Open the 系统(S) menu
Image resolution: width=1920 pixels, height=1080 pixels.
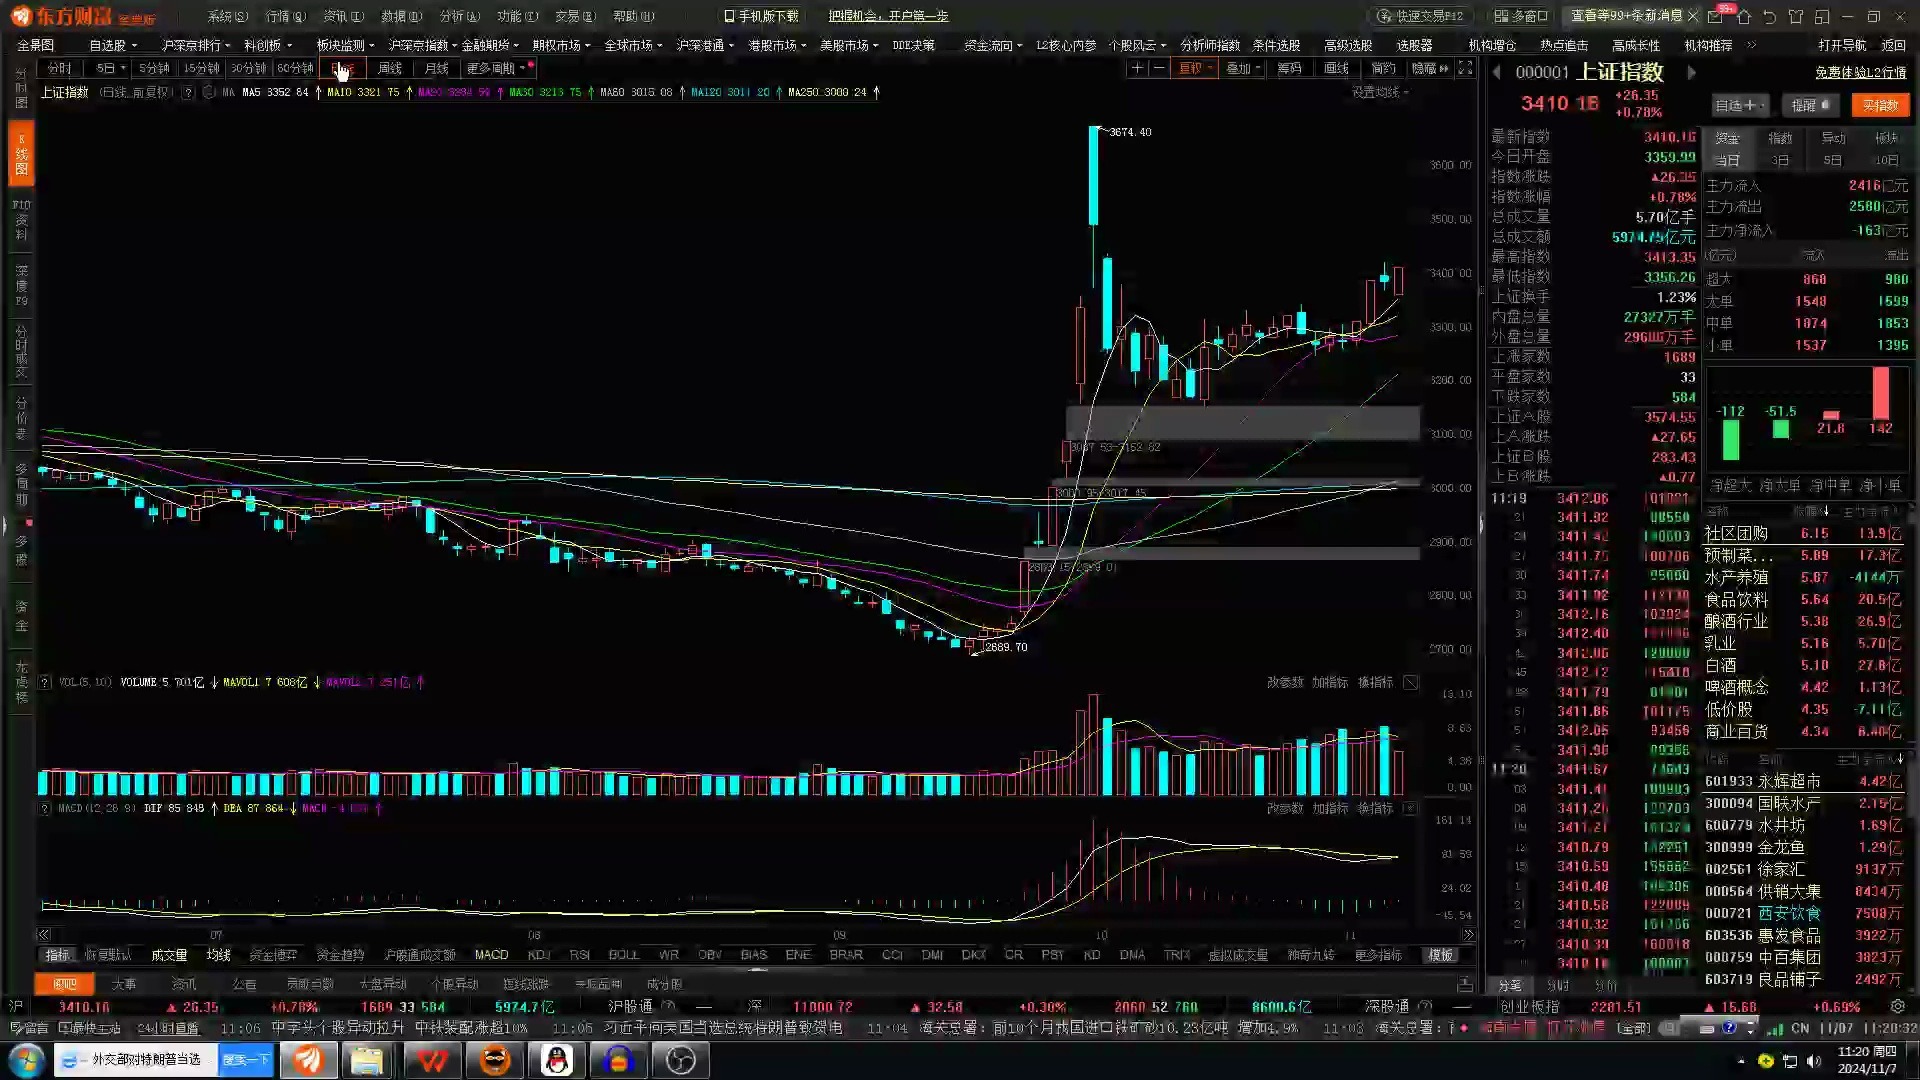(x=227, y=16)
